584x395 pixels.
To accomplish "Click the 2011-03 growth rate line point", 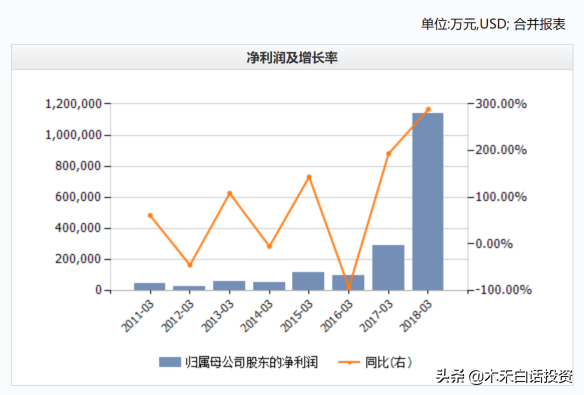I will (150, 216).
